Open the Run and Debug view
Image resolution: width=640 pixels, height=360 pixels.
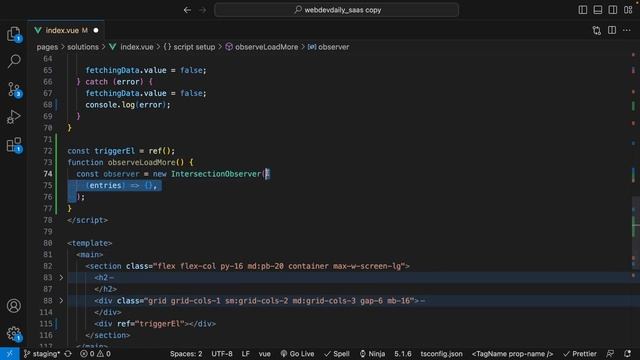pos(14,117)
